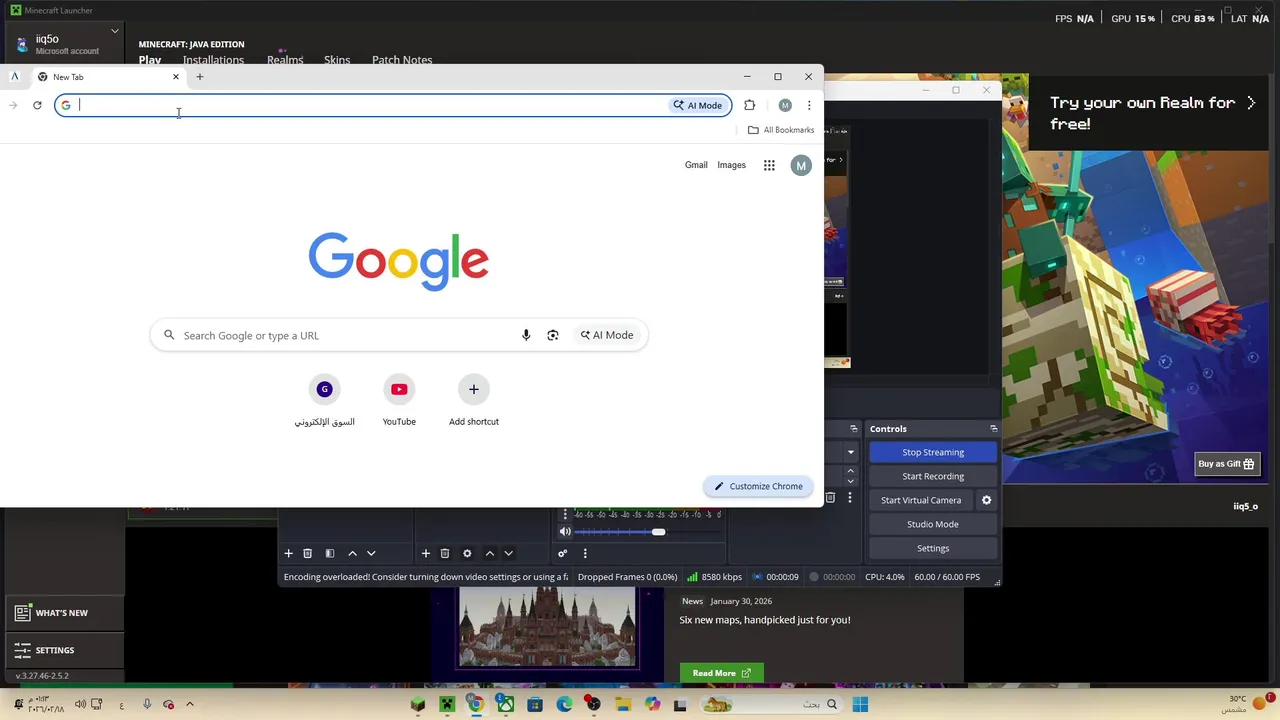This screenshot has height=720, width=1280.
Task: Add a scene in OBS scenes toolbar
Action: pyautogui.click(x=288, y=553)
